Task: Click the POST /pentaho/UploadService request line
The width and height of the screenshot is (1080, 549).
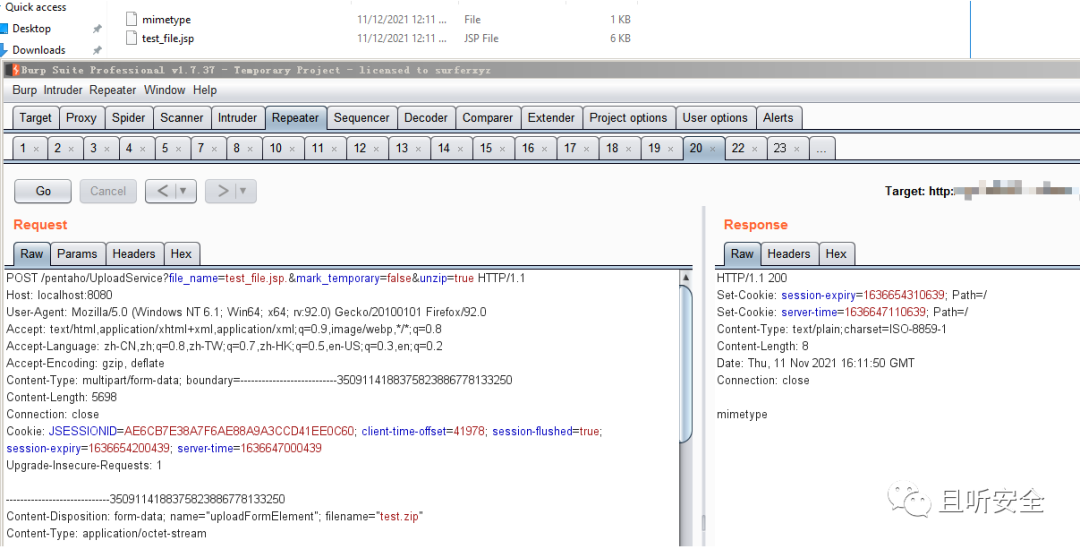Action: pyautogui.click(x=266, y=278)
